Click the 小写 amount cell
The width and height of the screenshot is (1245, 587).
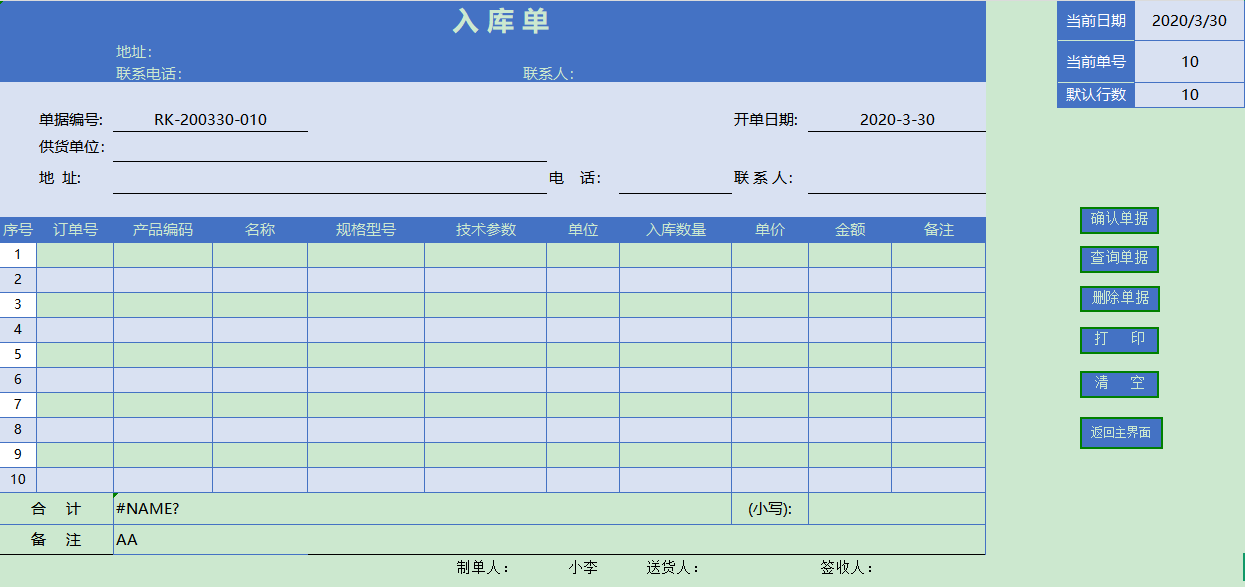[x=897, y=509]
